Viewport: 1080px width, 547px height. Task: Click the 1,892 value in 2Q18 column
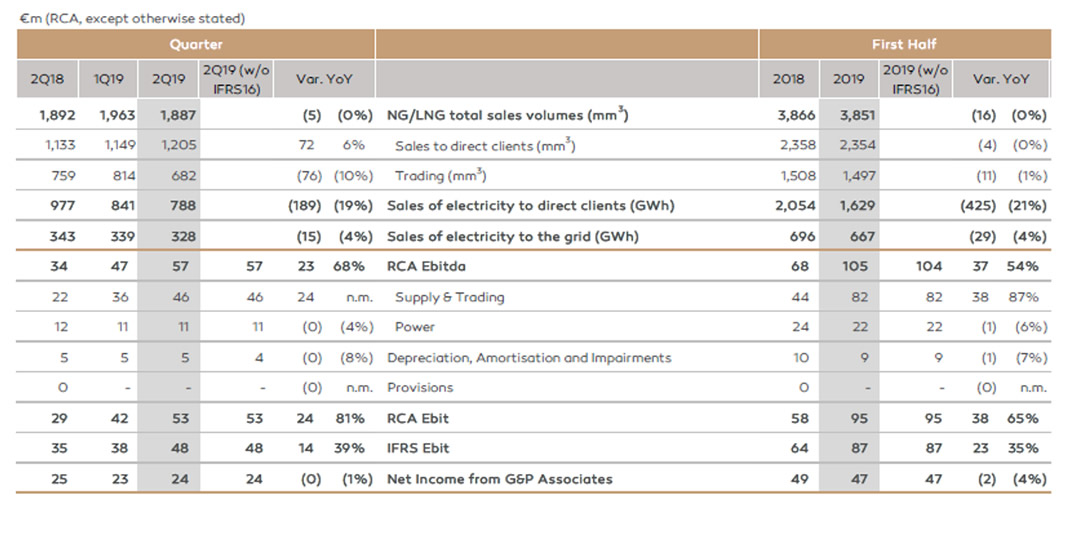pos(57,115)
